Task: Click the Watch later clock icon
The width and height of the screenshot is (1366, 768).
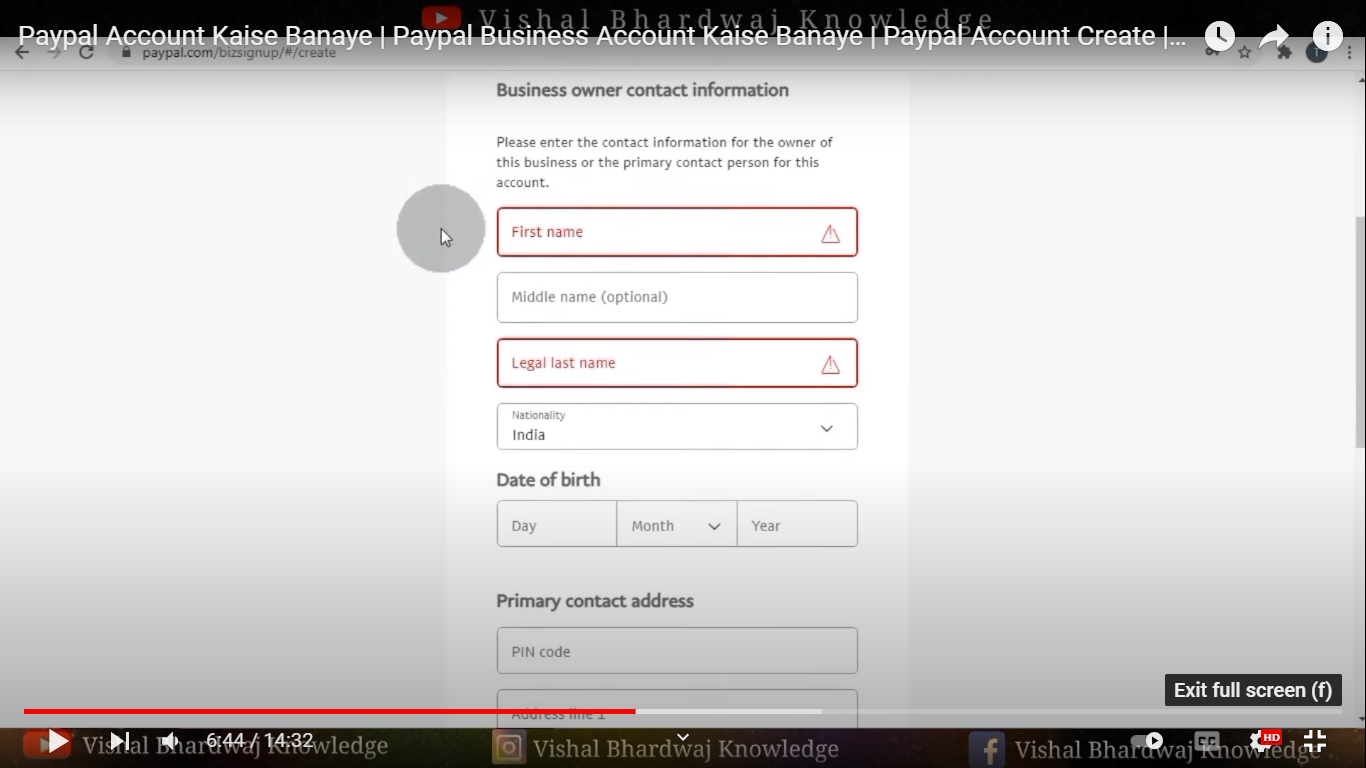Action: click(x=1219, y=37)
